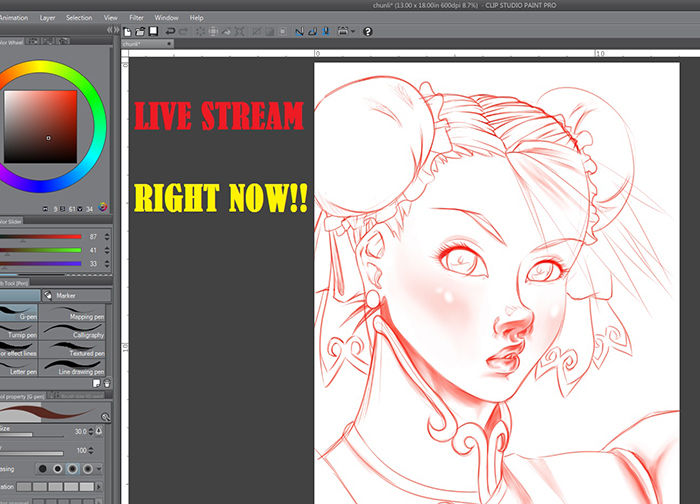Select the Textured pen sub tool

[x=72, y=349]
